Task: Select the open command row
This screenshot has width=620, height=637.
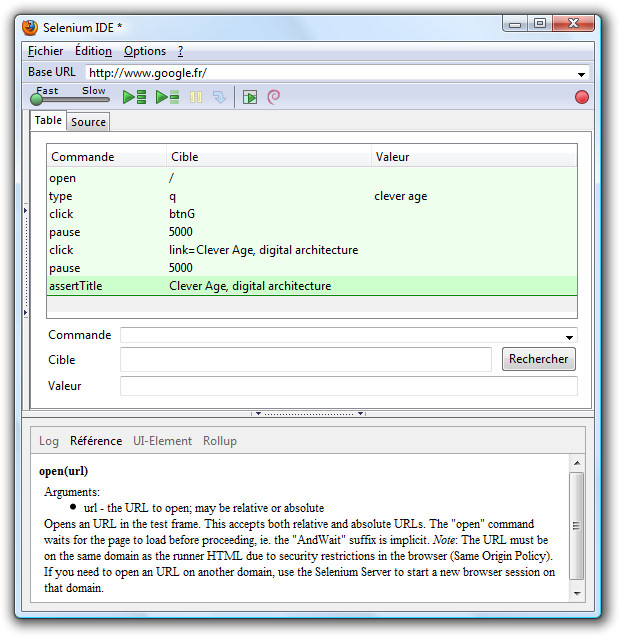Action: [x=312, y=178]
